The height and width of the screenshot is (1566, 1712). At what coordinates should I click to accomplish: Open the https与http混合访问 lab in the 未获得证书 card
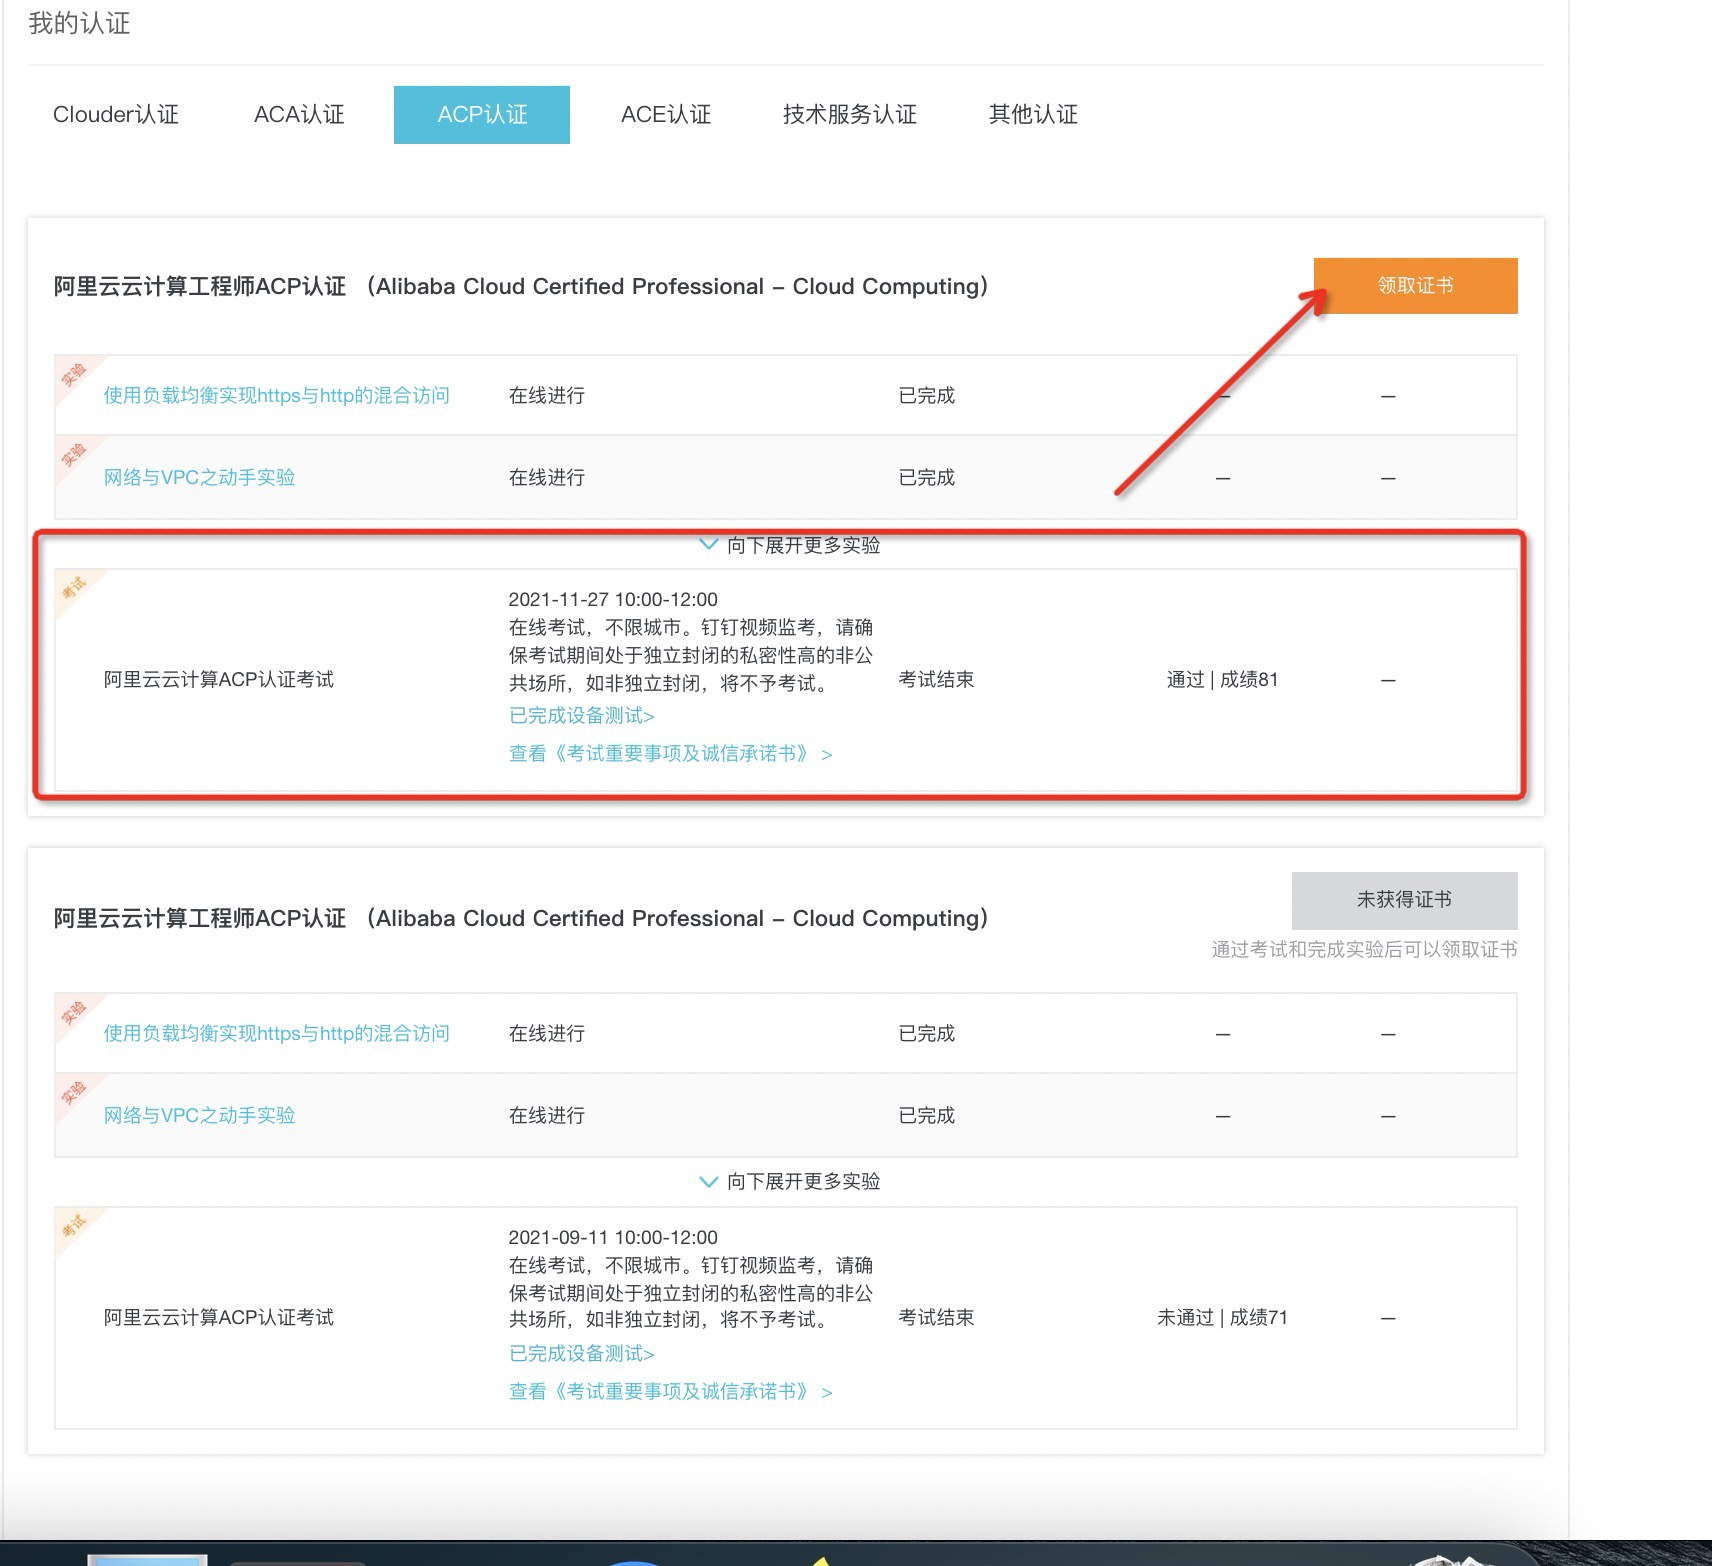(x=277, y=1034)
